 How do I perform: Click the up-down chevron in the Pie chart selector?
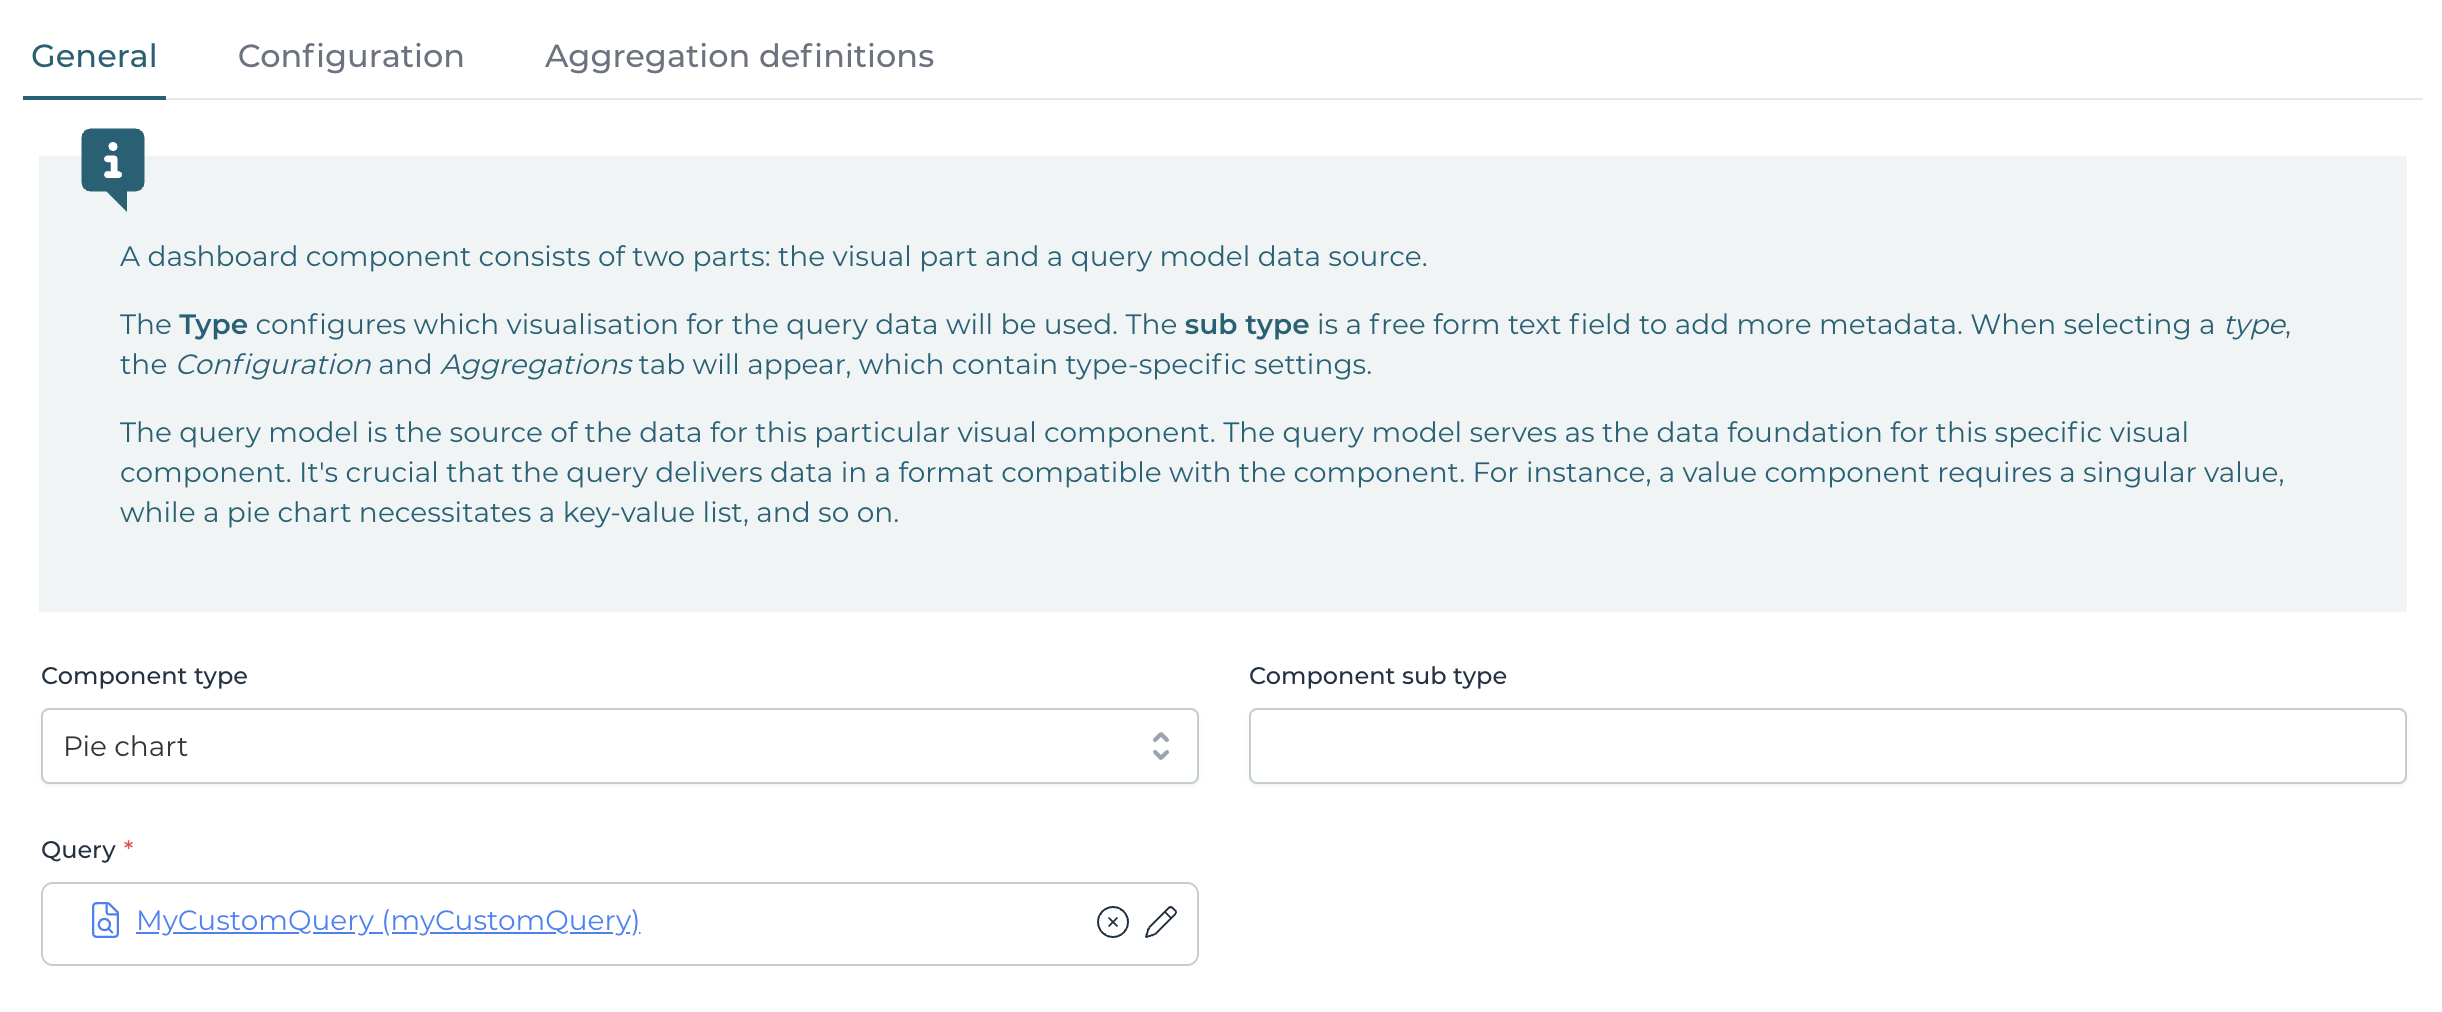pyautogui.click(x=1160, y=746)
